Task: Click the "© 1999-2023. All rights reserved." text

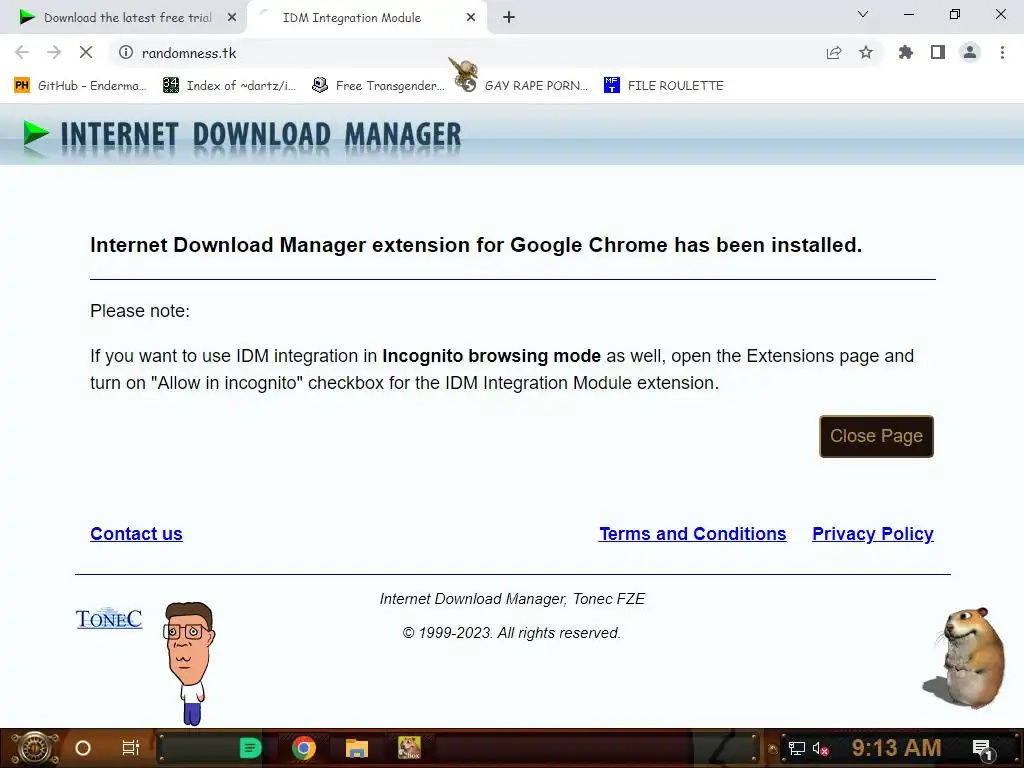Action: point(511,633)
